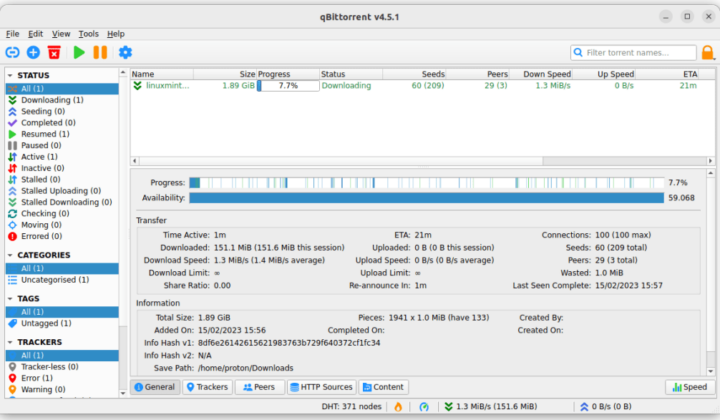This screenshot has height=420, width=720.
Task: Select the Stalled (0) status filter
Action: tap(62, 179)
